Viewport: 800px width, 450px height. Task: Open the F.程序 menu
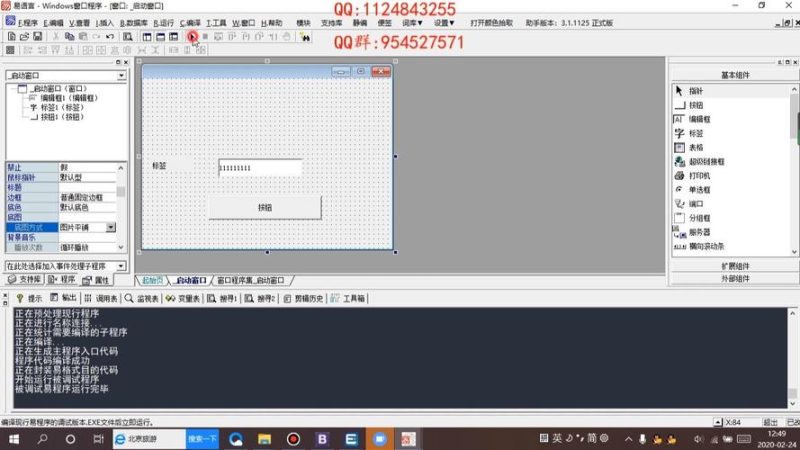click(27, 23)
